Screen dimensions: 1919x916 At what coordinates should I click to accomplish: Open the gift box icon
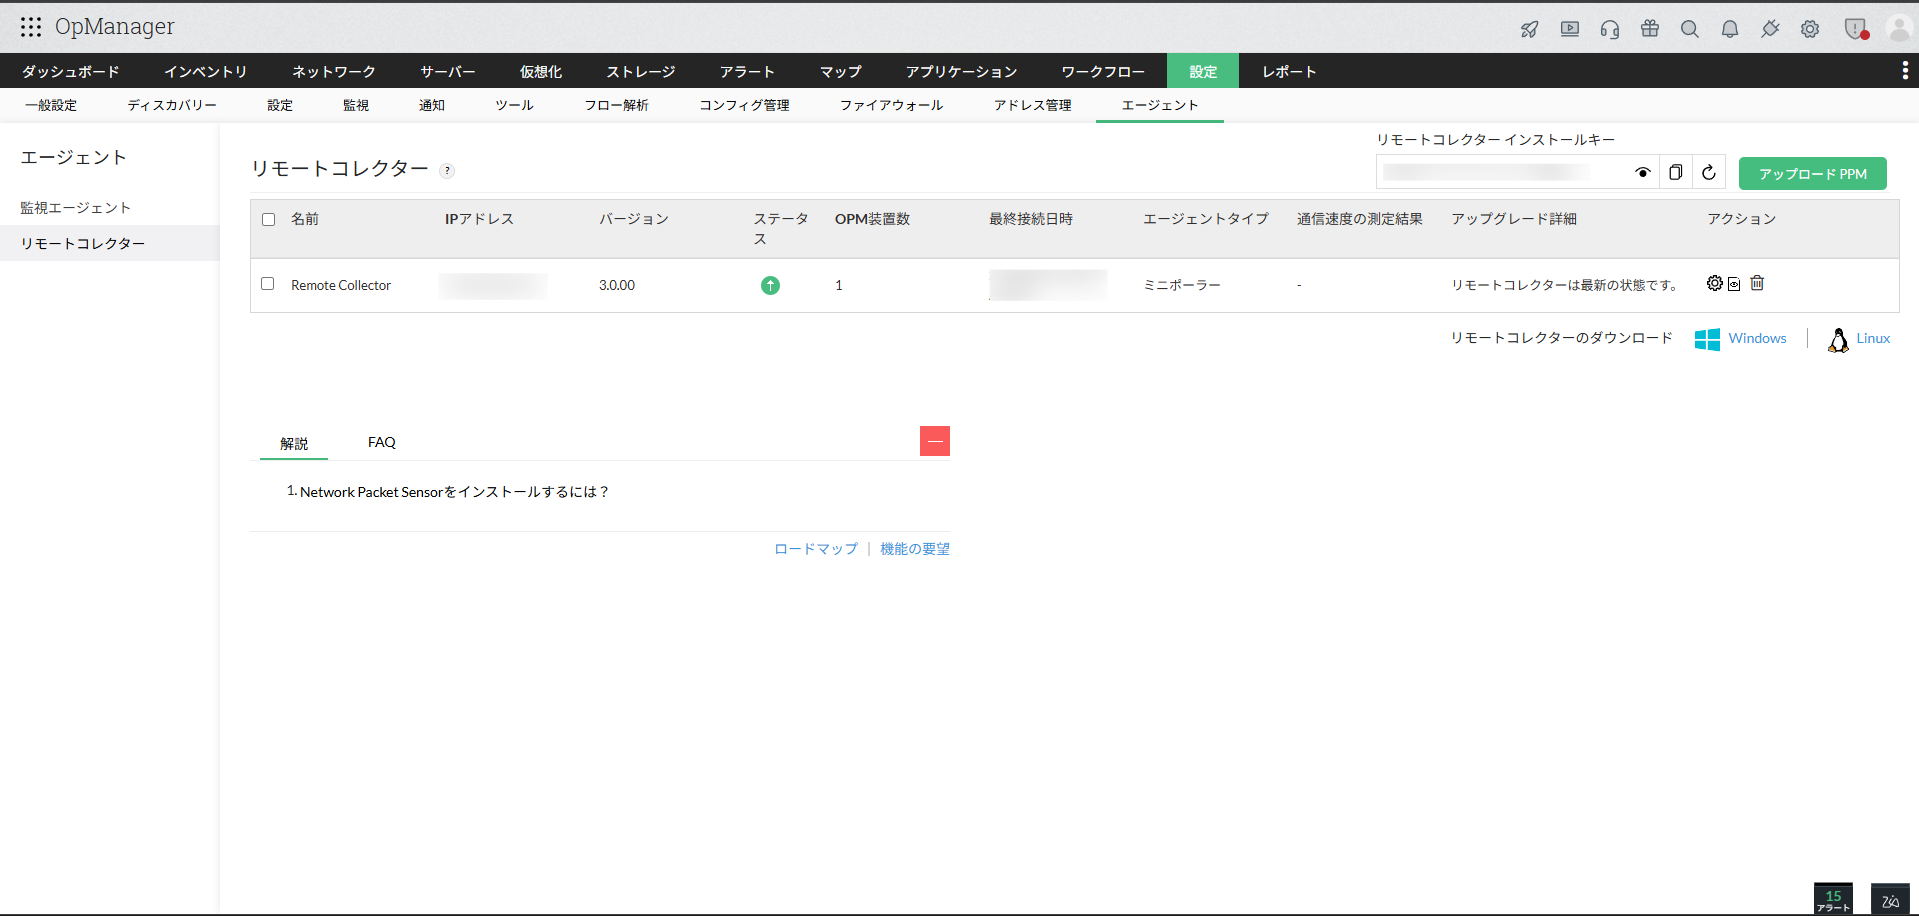[x=1650, y=29]
